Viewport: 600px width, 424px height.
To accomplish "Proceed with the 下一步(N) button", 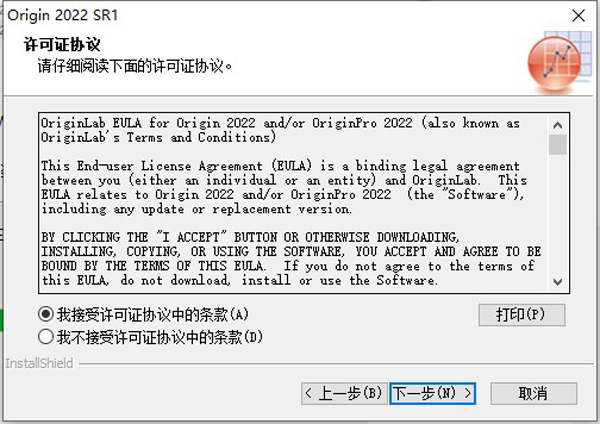I will pos(432,393).
